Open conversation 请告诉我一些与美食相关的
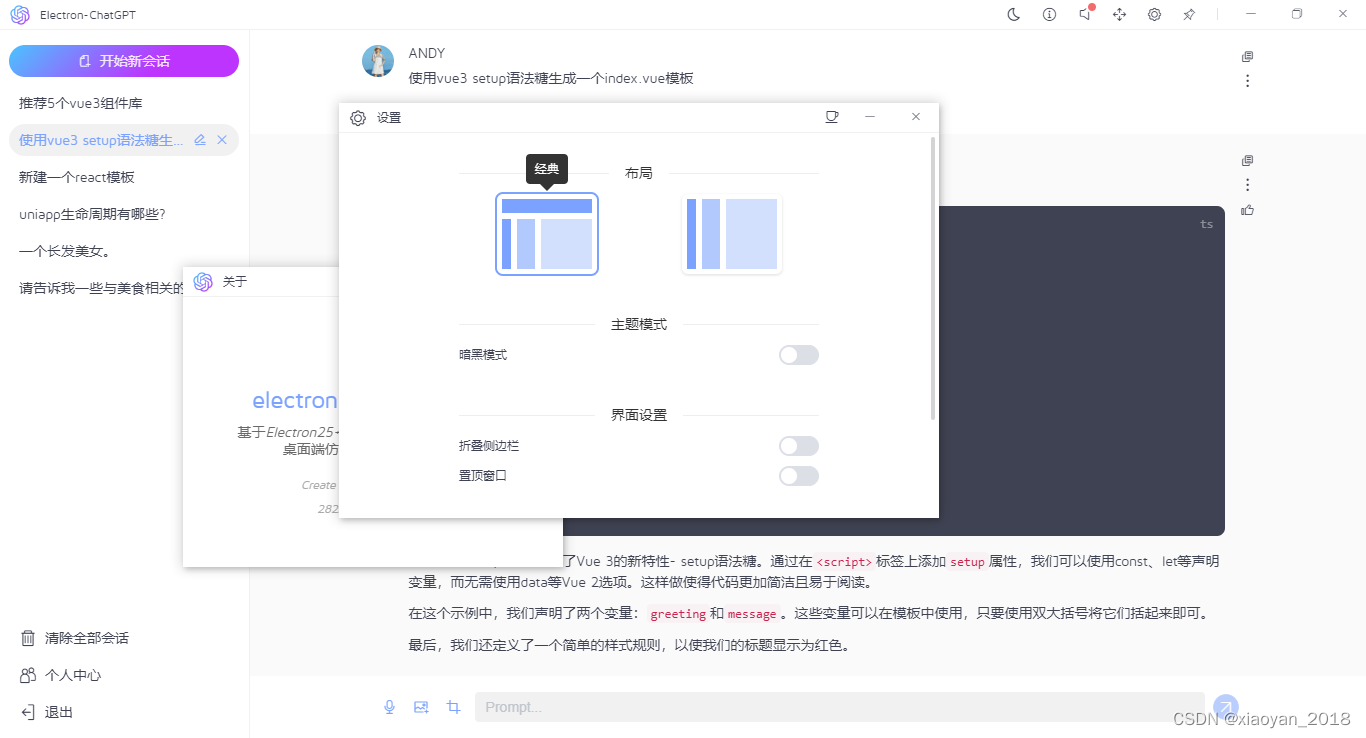The width and height of the screenshot is (1366, 738). (x=101, y=288)
